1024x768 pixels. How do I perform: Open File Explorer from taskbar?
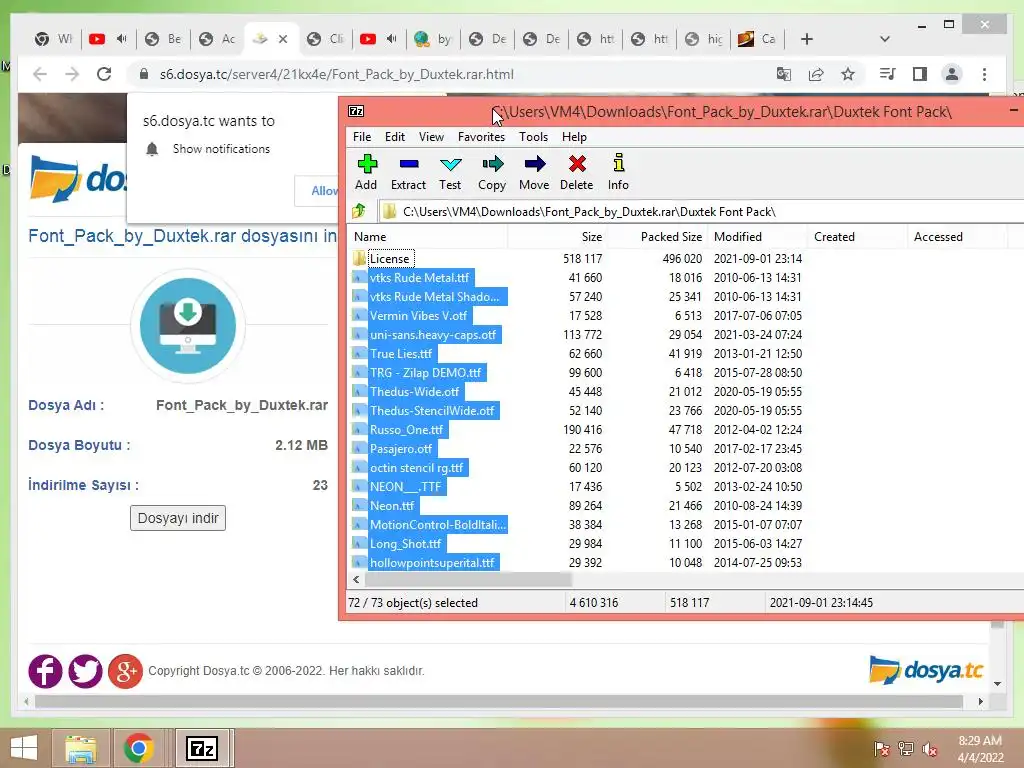80,748
